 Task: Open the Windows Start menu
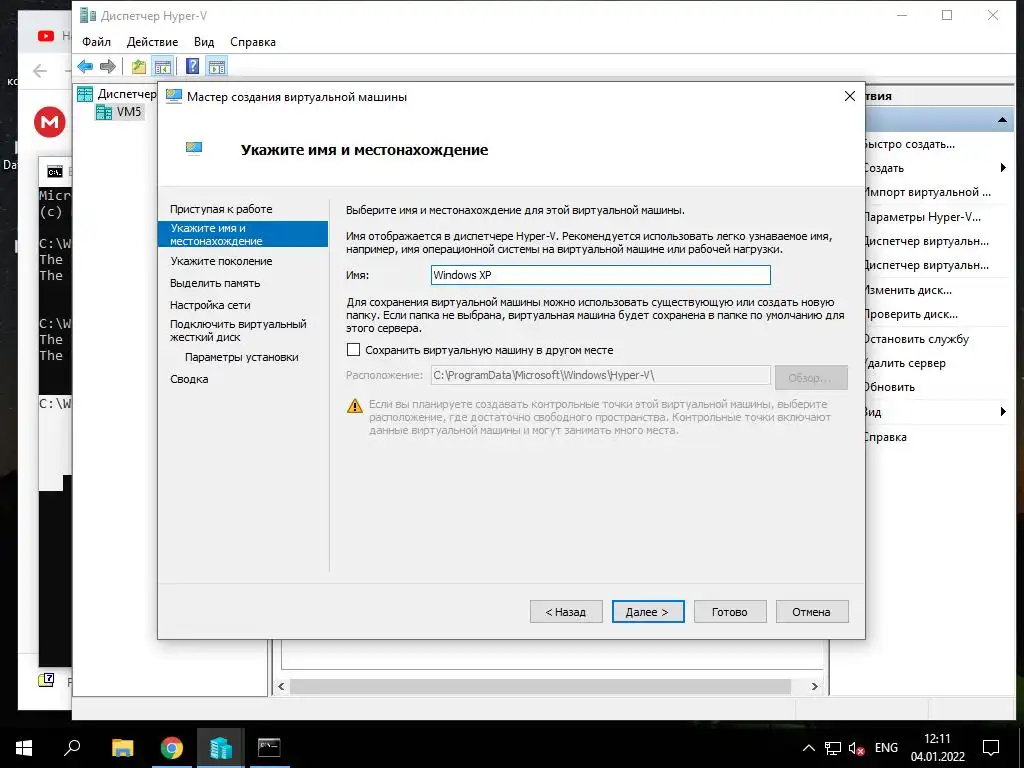point(24,748)
